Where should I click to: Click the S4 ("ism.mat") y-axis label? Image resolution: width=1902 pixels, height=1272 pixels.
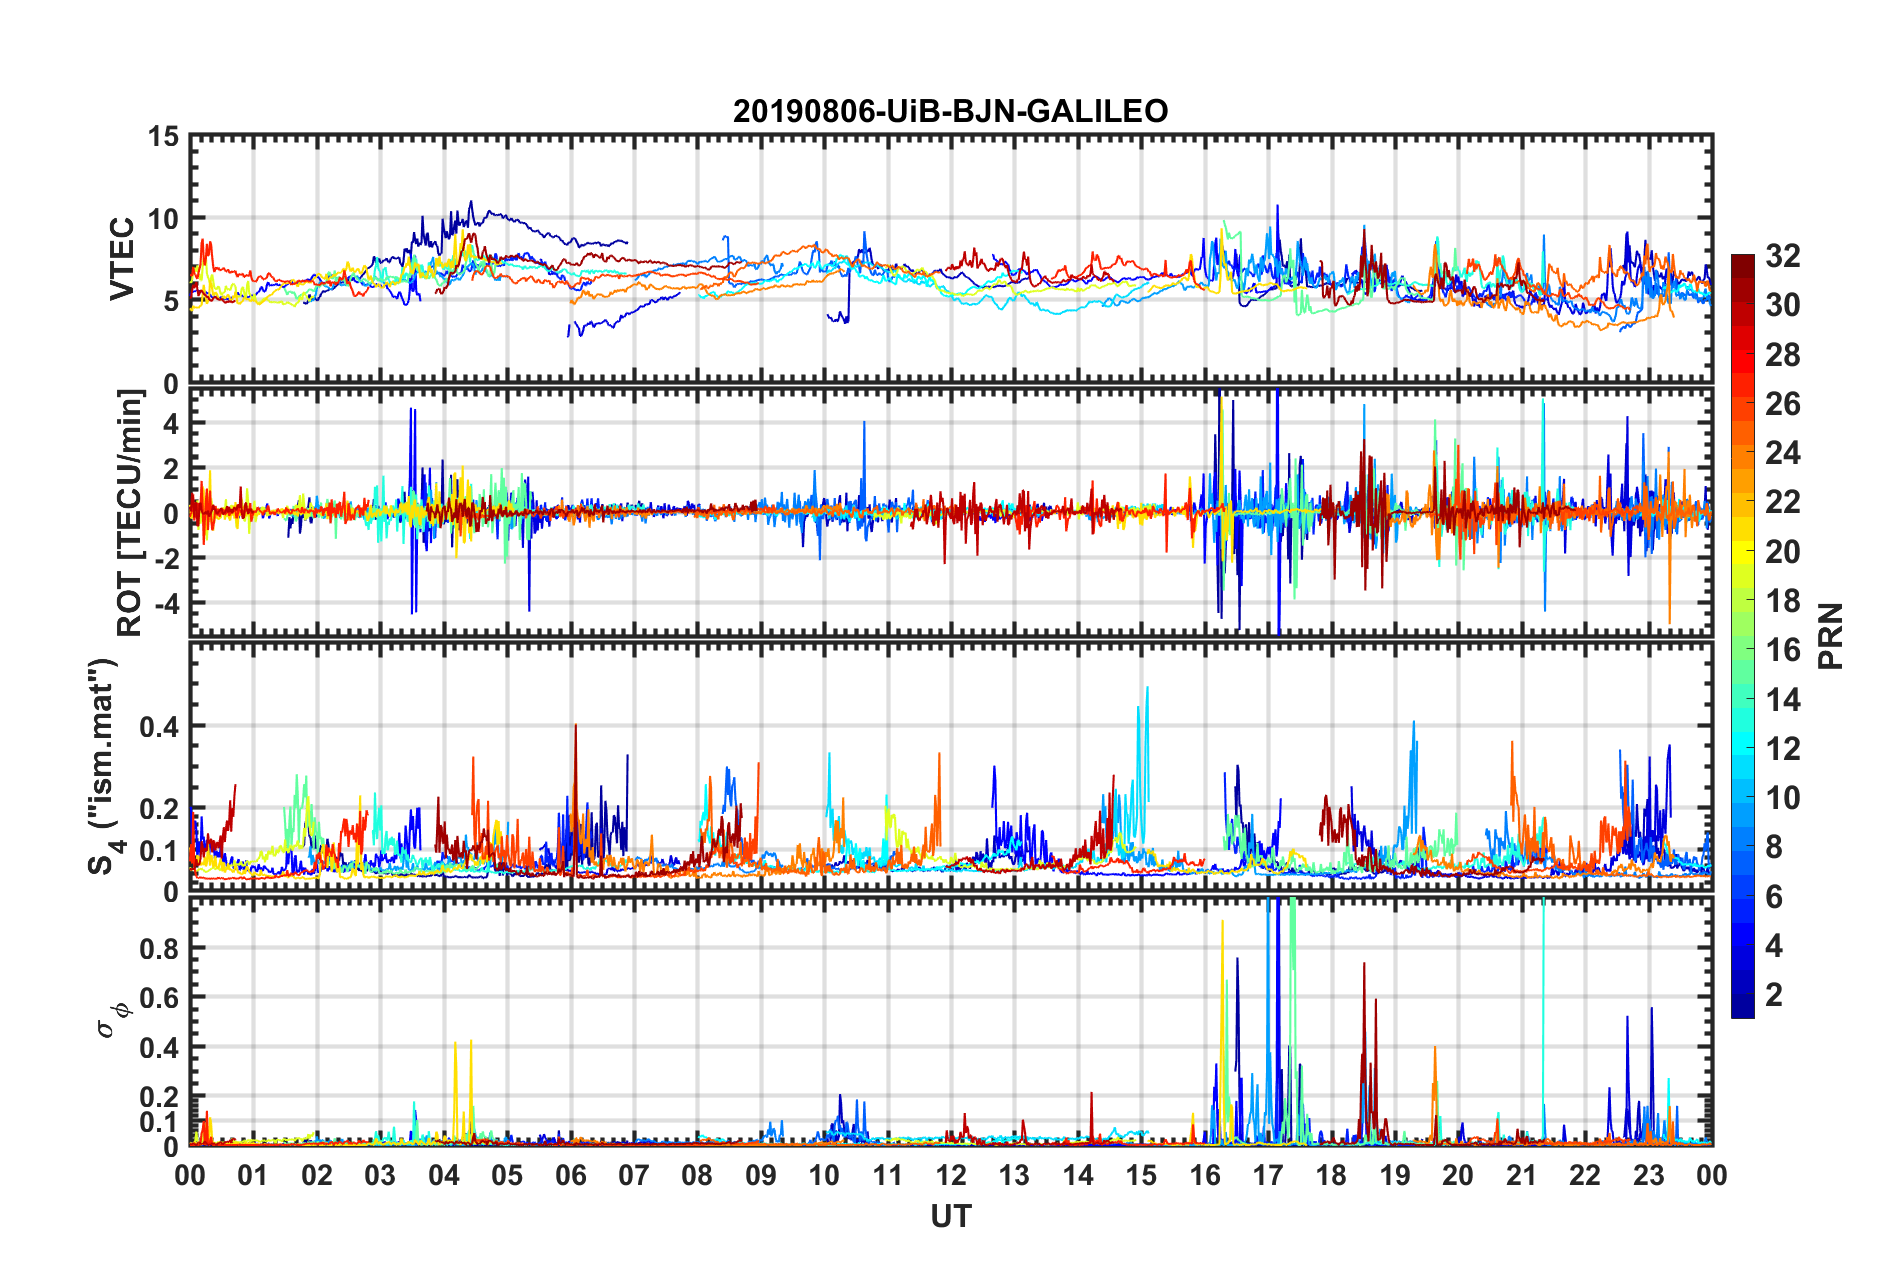pyautogui.click(x=104, y=767)
